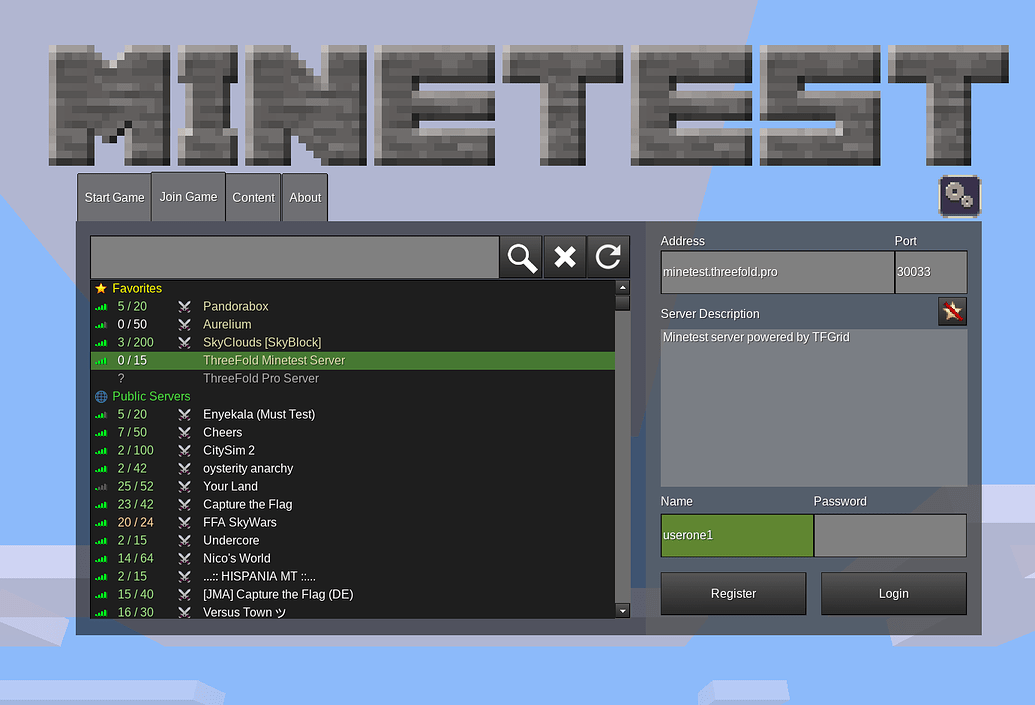Open settings via the gear icon
Screen dimensions: 1035x705
tap(959, 195)
